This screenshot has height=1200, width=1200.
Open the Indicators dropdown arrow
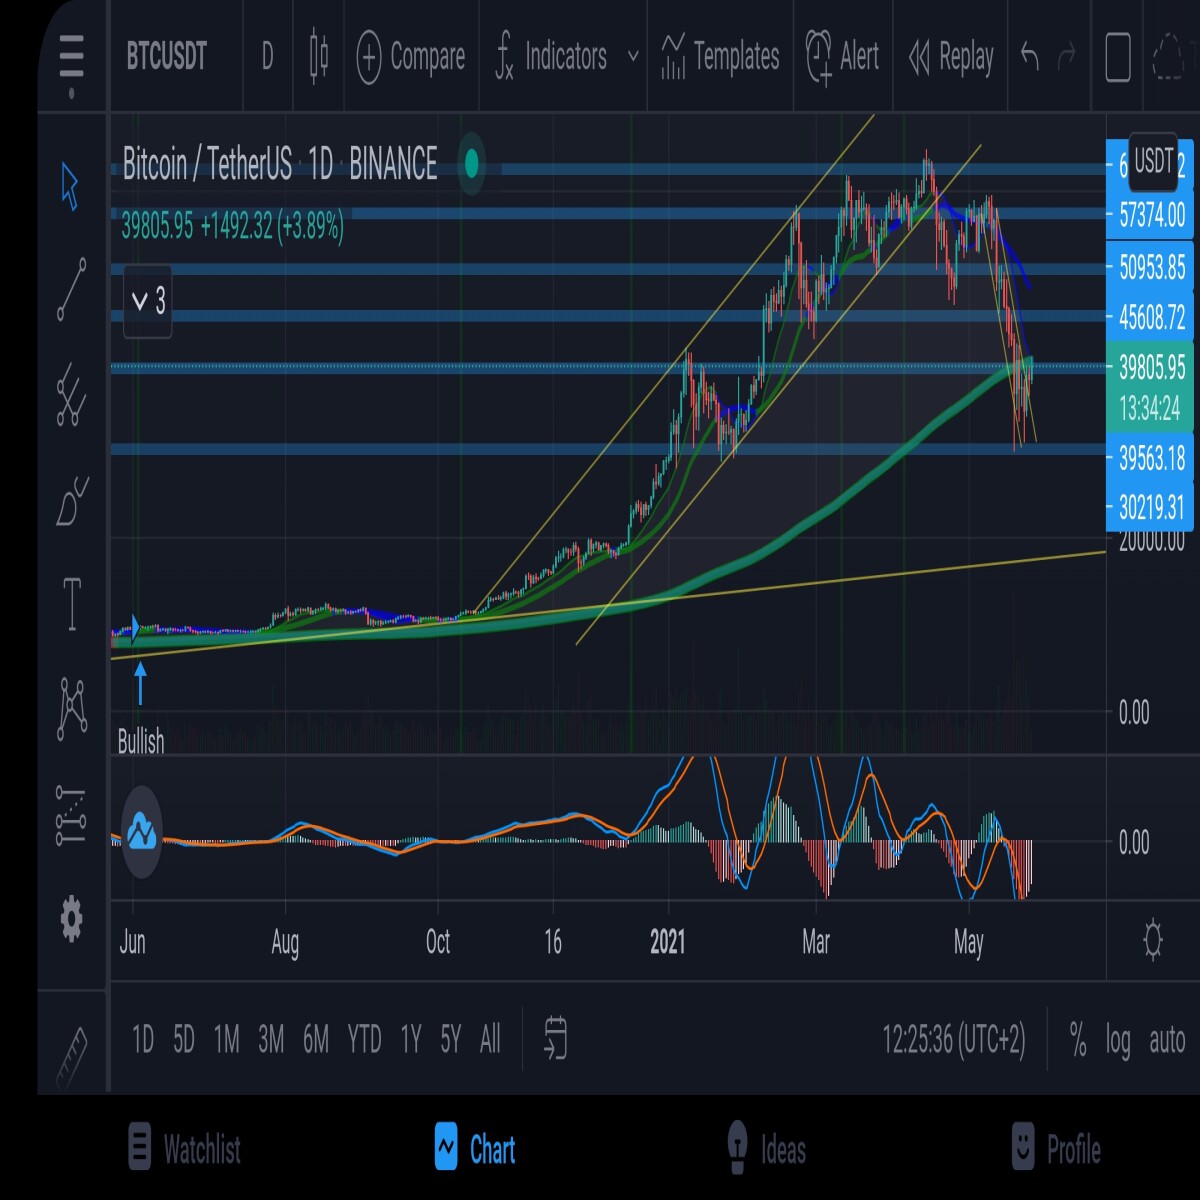633,56
